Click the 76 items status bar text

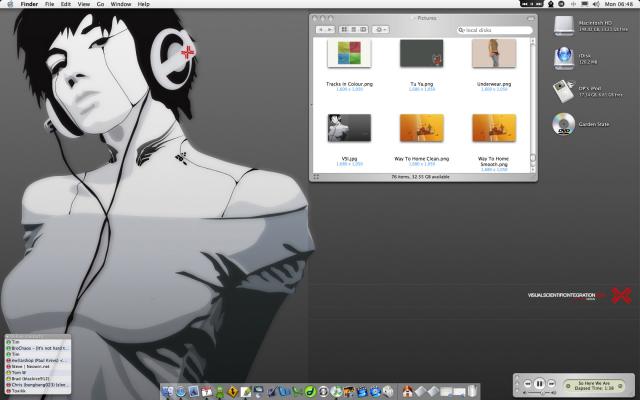pos(420,177)
